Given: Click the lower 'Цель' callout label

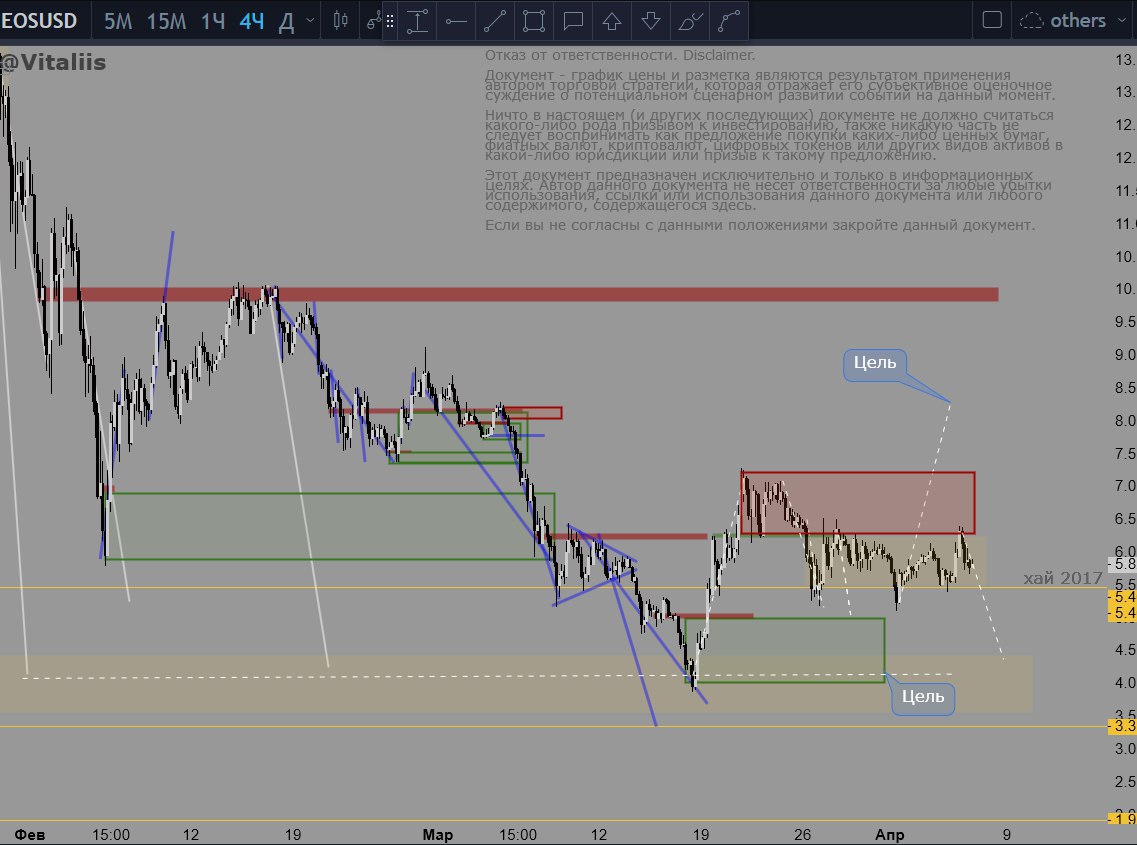Looking at the screenshot, I should [x=923, y=697].
